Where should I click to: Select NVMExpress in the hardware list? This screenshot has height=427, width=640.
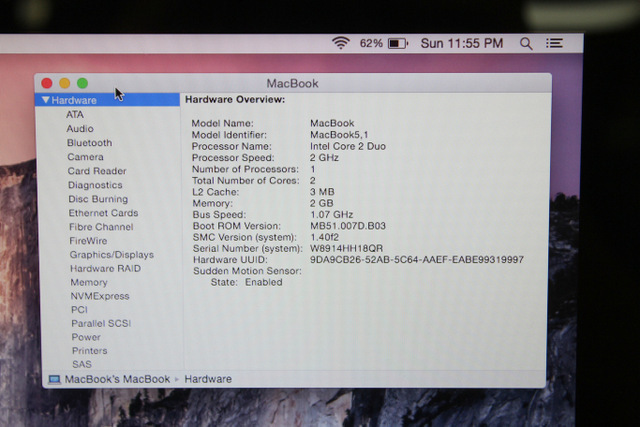click(99, 296)
